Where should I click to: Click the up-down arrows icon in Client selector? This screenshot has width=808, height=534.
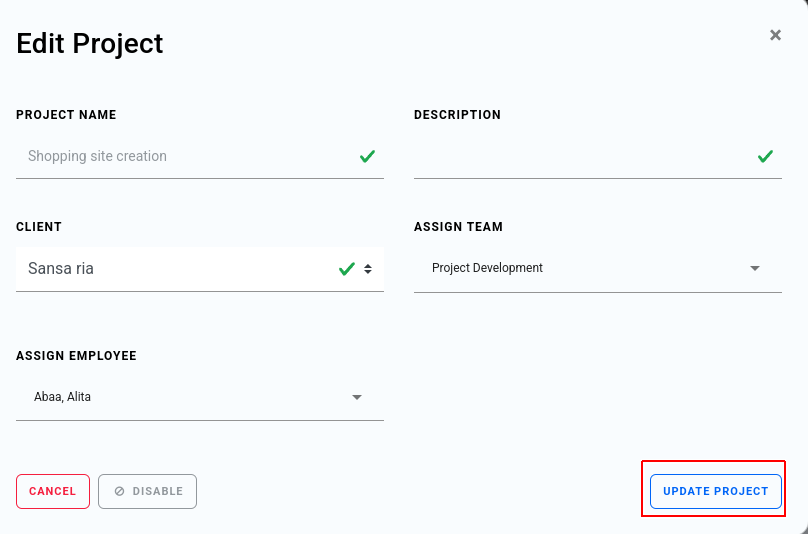click(368, 269)
